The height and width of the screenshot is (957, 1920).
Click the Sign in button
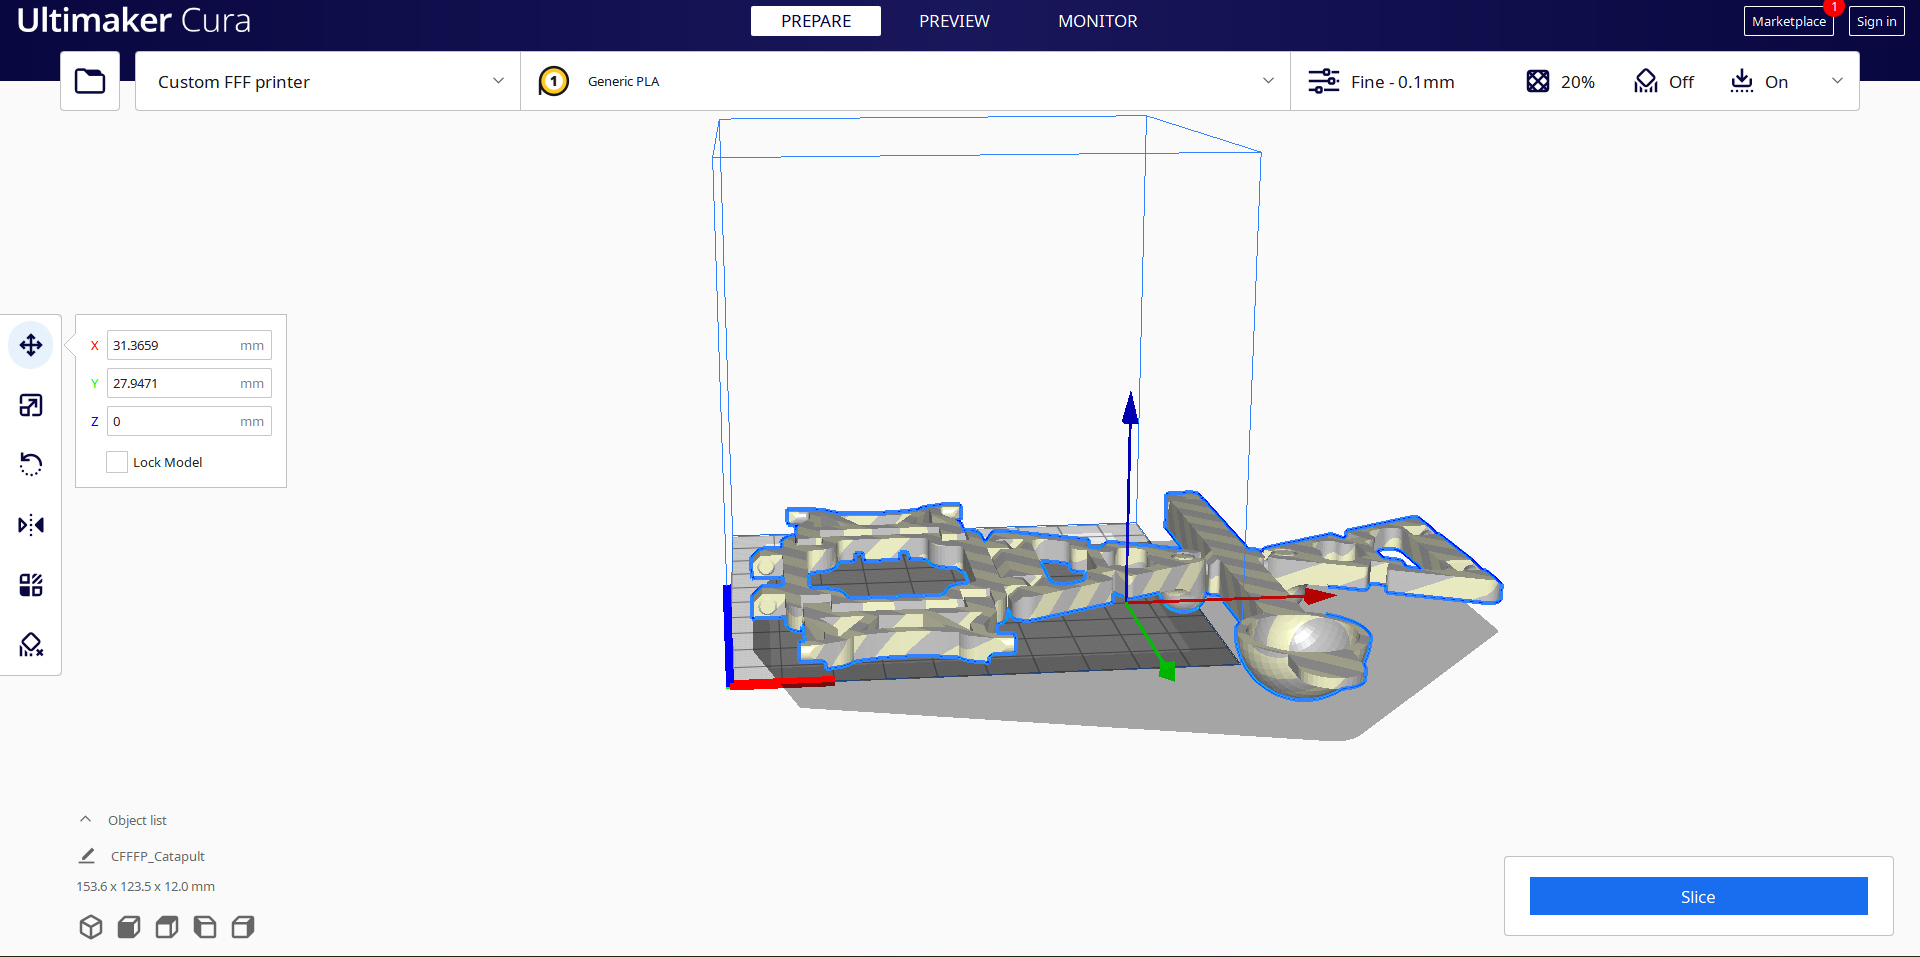(x=1876, y=21)
